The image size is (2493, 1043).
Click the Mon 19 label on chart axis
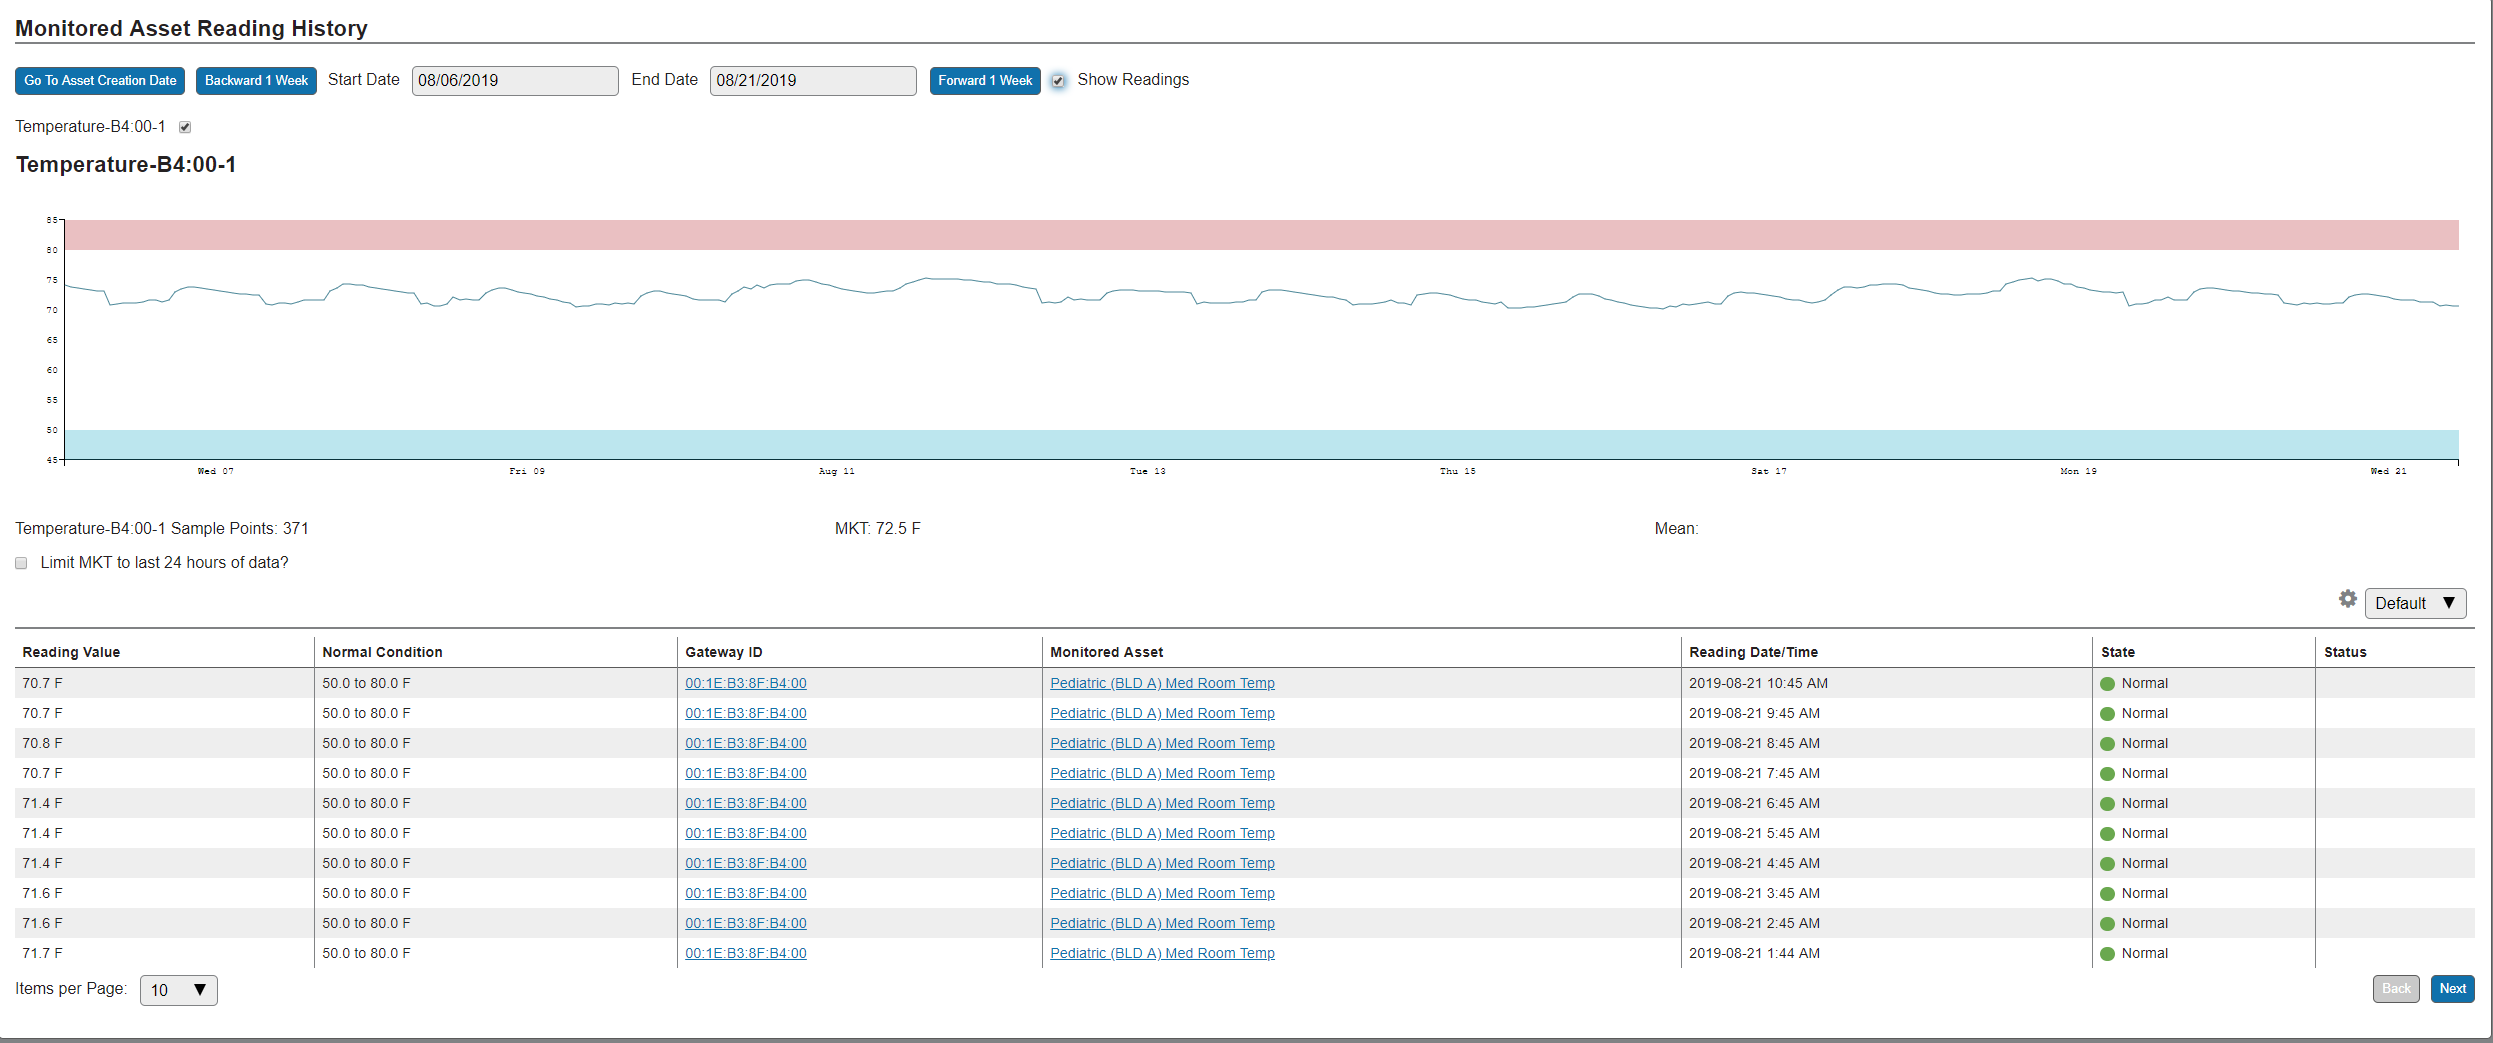point(2079,471)
